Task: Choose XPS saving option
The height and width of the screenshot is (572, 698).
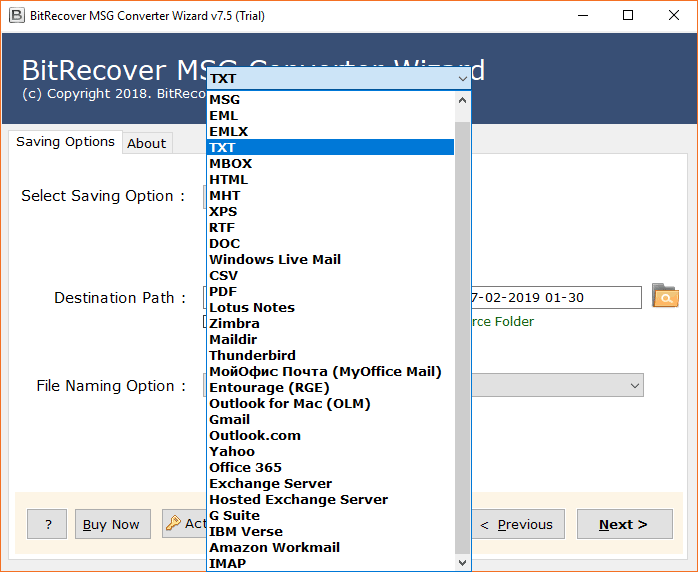Action: (x=330, y=212)
